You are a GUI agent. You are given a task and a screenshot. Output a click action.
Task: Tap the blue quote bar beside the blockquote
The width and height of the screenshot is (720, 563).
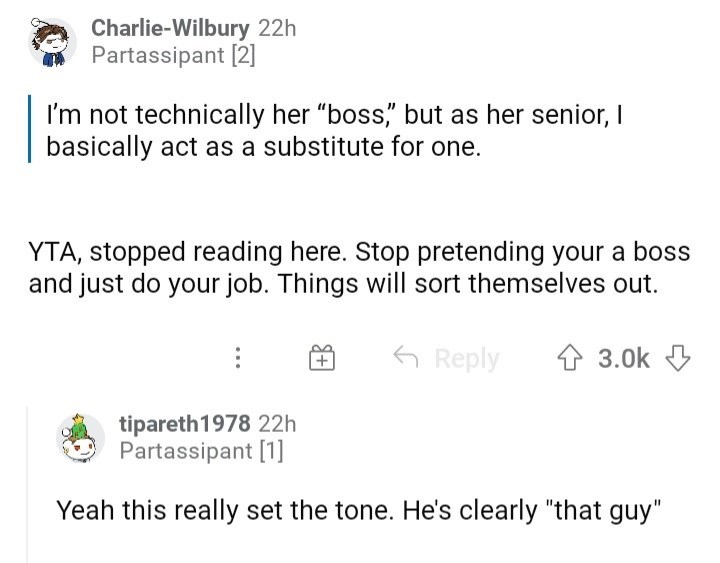tap(29, 129)
